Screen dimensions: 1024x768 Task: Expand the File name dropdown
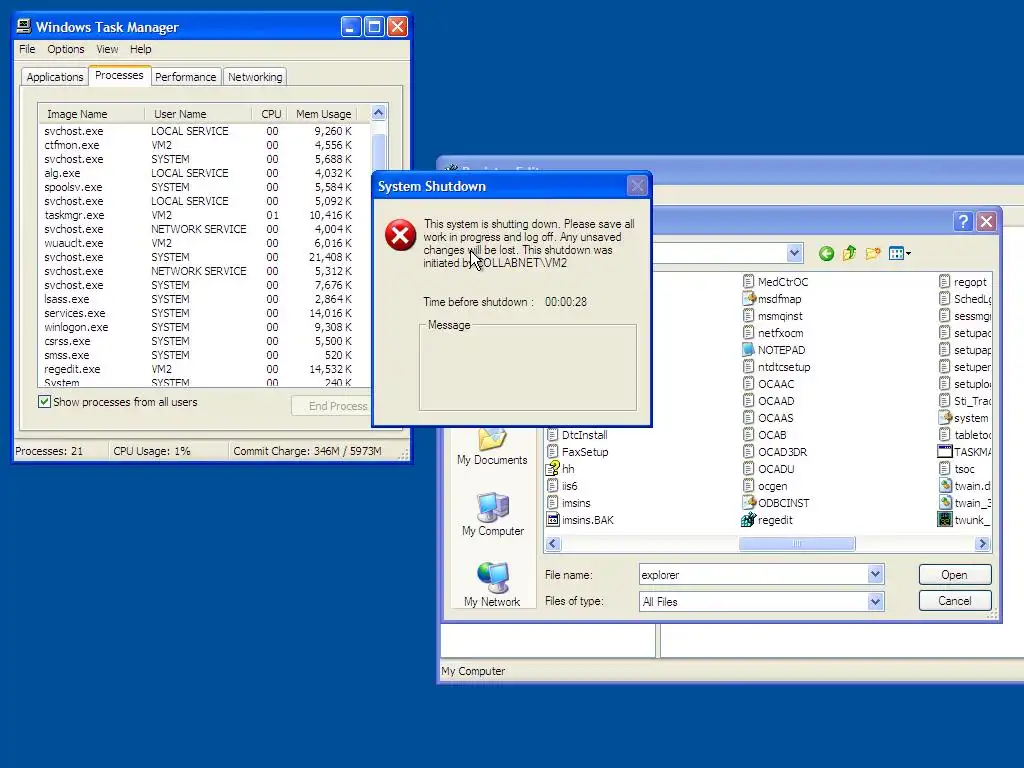coord(875,575)
